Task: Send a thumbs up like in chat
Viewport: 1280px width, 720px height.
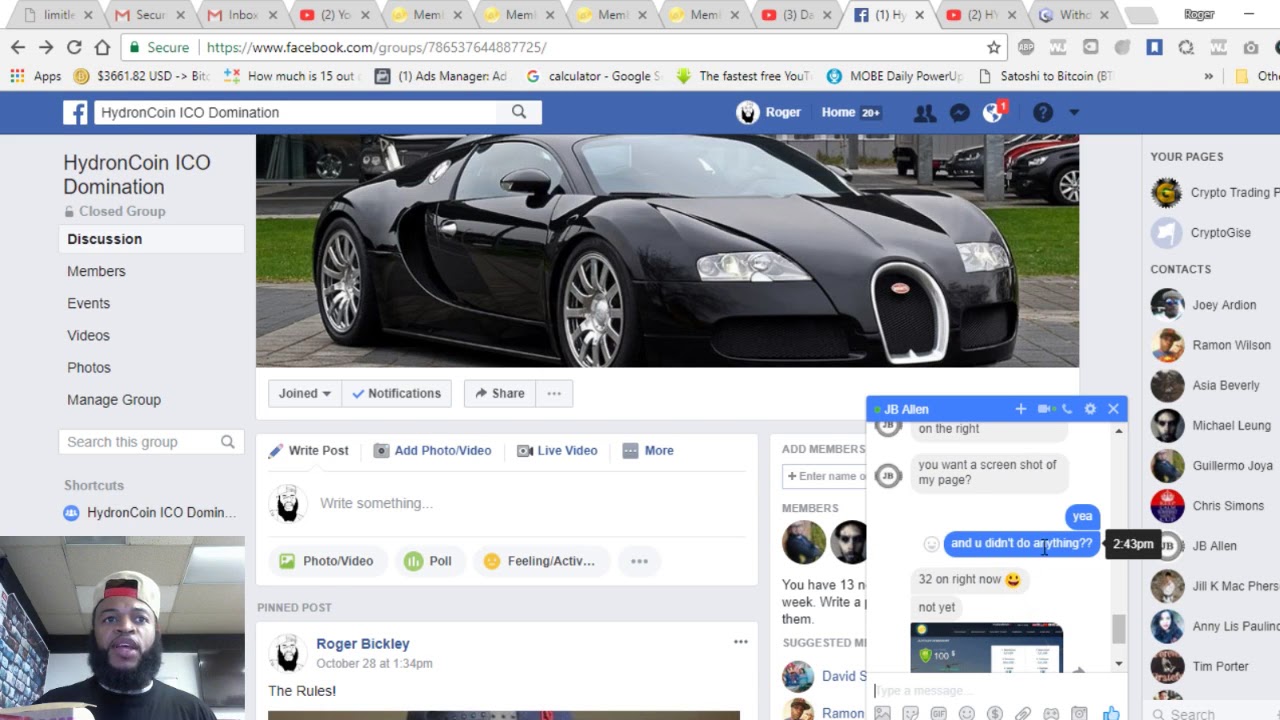Action: coord(1111,713)
